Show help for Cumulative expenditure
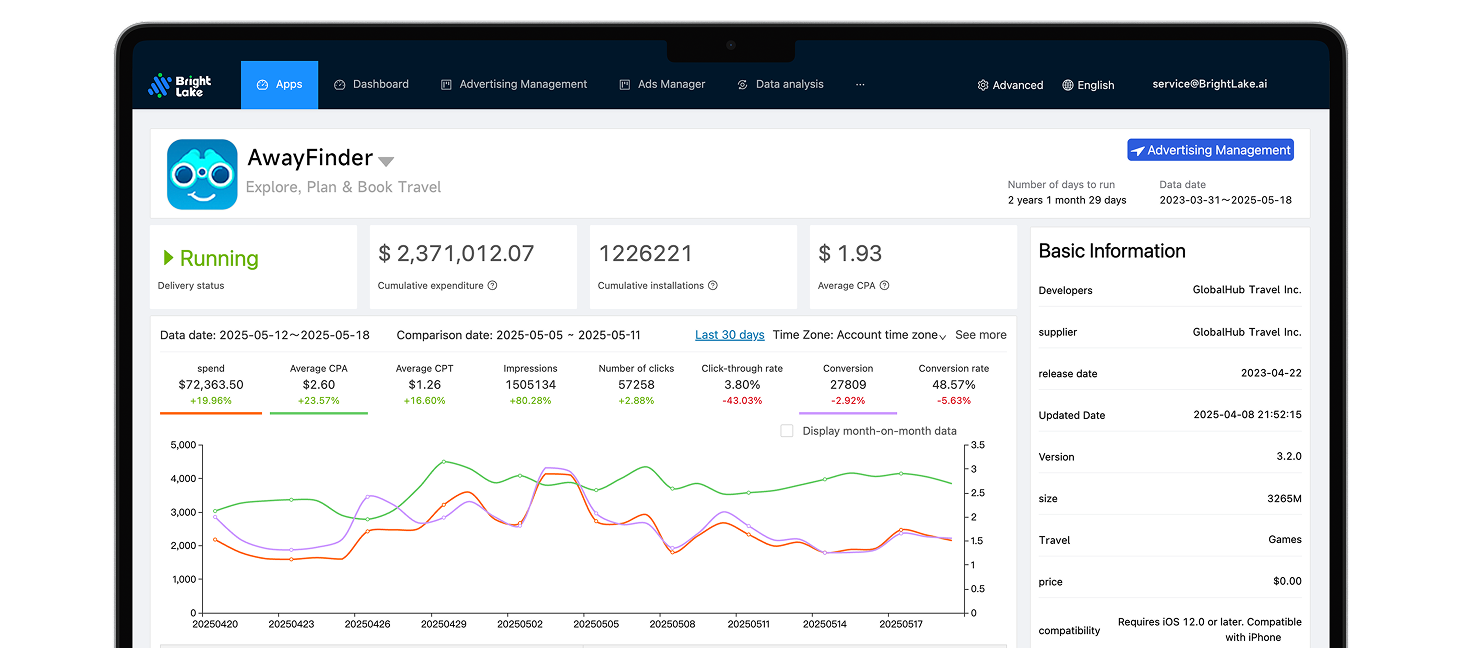This screenshot has height=648, width=1462. click(x=492, y=286)
